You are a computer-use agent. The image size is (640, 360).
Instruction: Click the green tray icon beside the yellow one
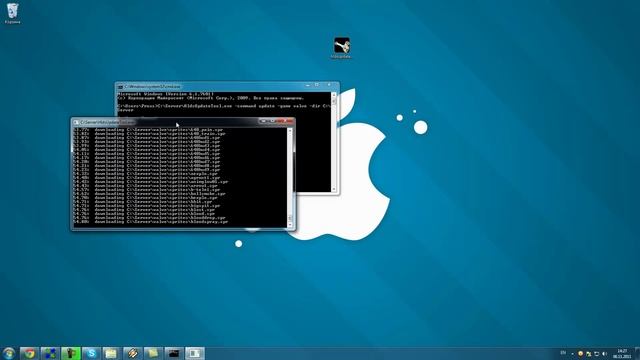pyautogui.click(x=589, y=353)
